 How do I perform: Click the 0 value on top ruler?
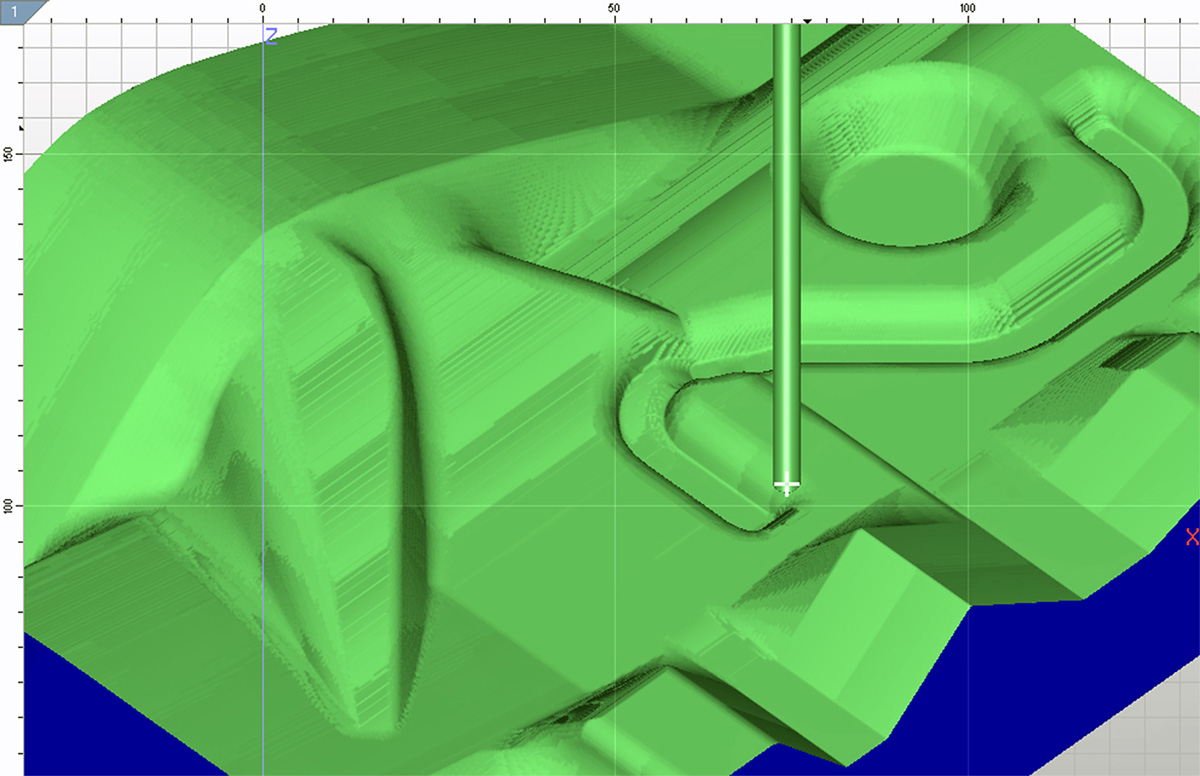pyautogui.click(x=262, y=8)
